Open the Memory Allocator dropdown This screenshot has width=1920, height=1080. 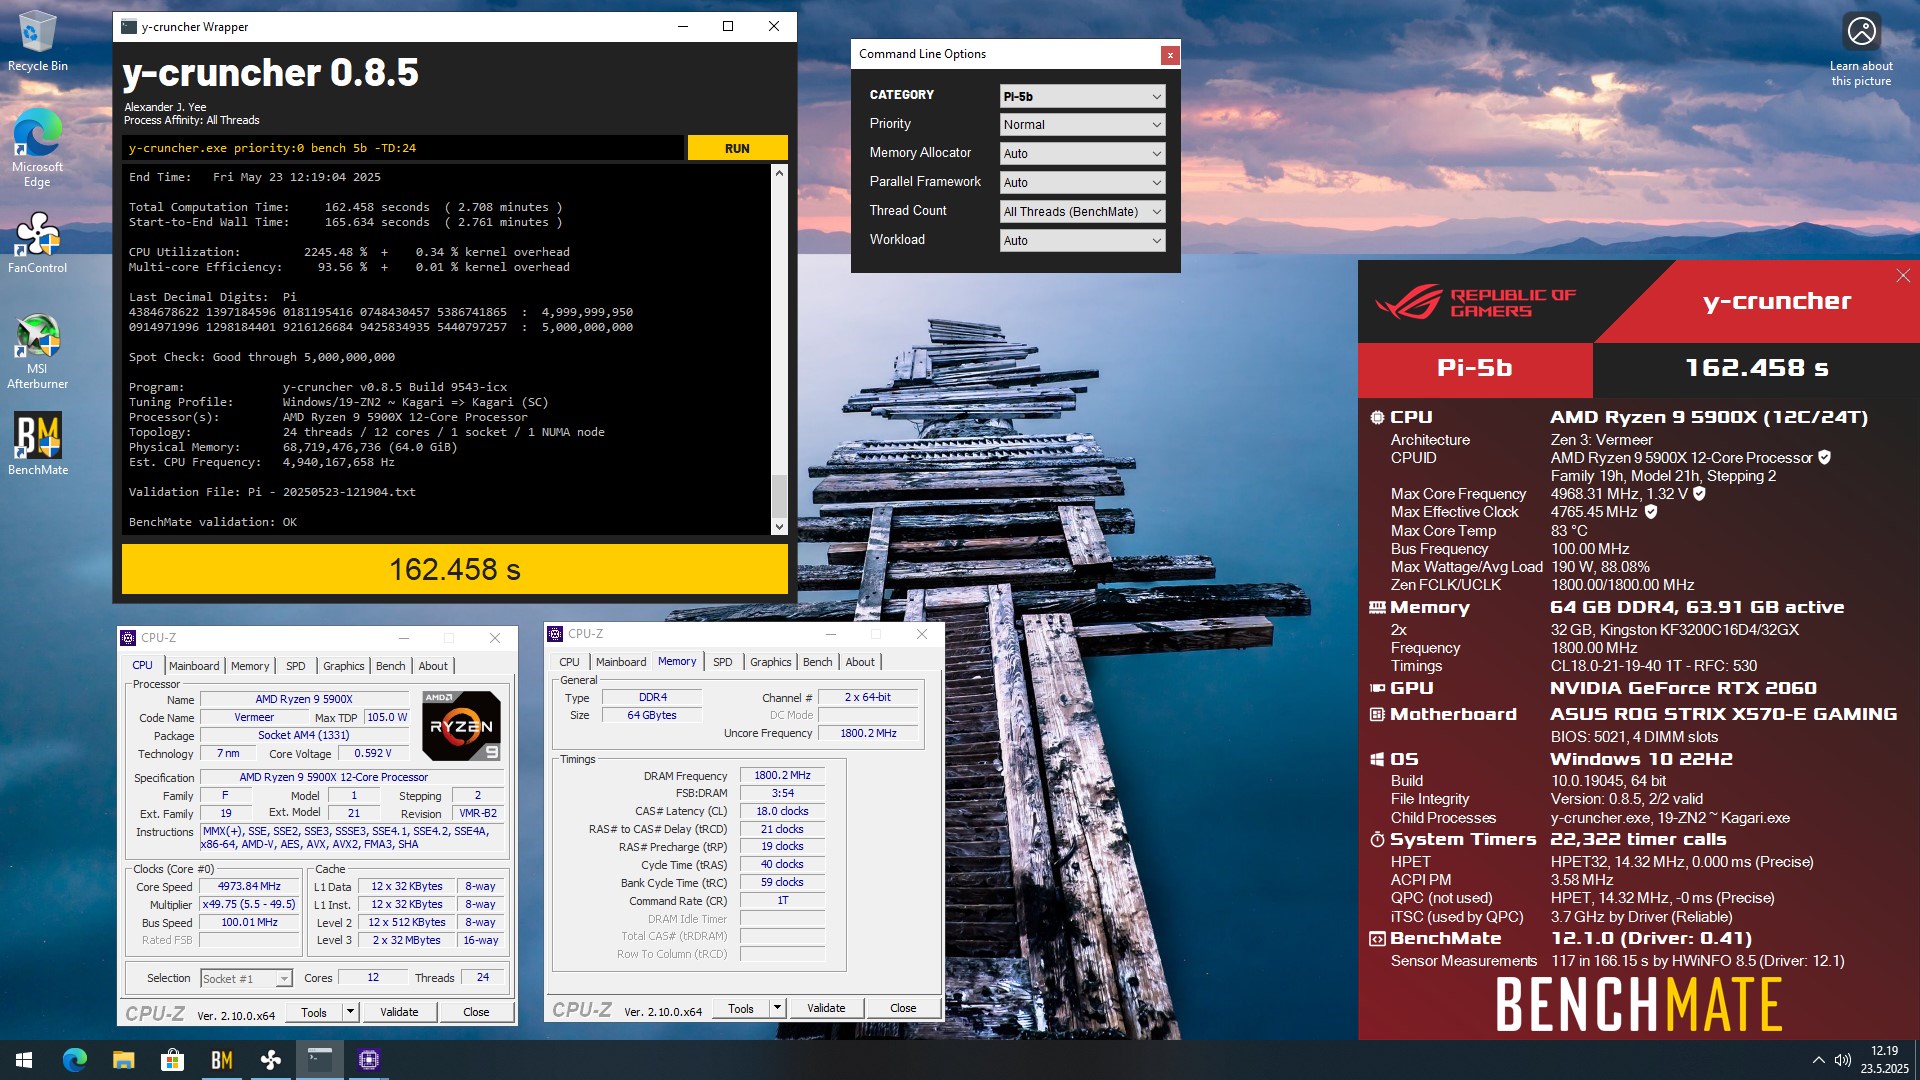pyautogui.click(x=1082, y=154)
